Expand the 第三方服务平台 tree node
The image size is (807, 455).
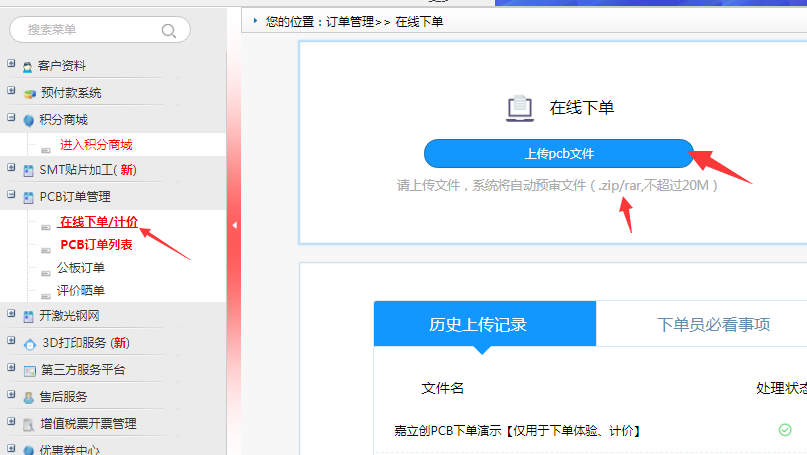tap(11, 369)
